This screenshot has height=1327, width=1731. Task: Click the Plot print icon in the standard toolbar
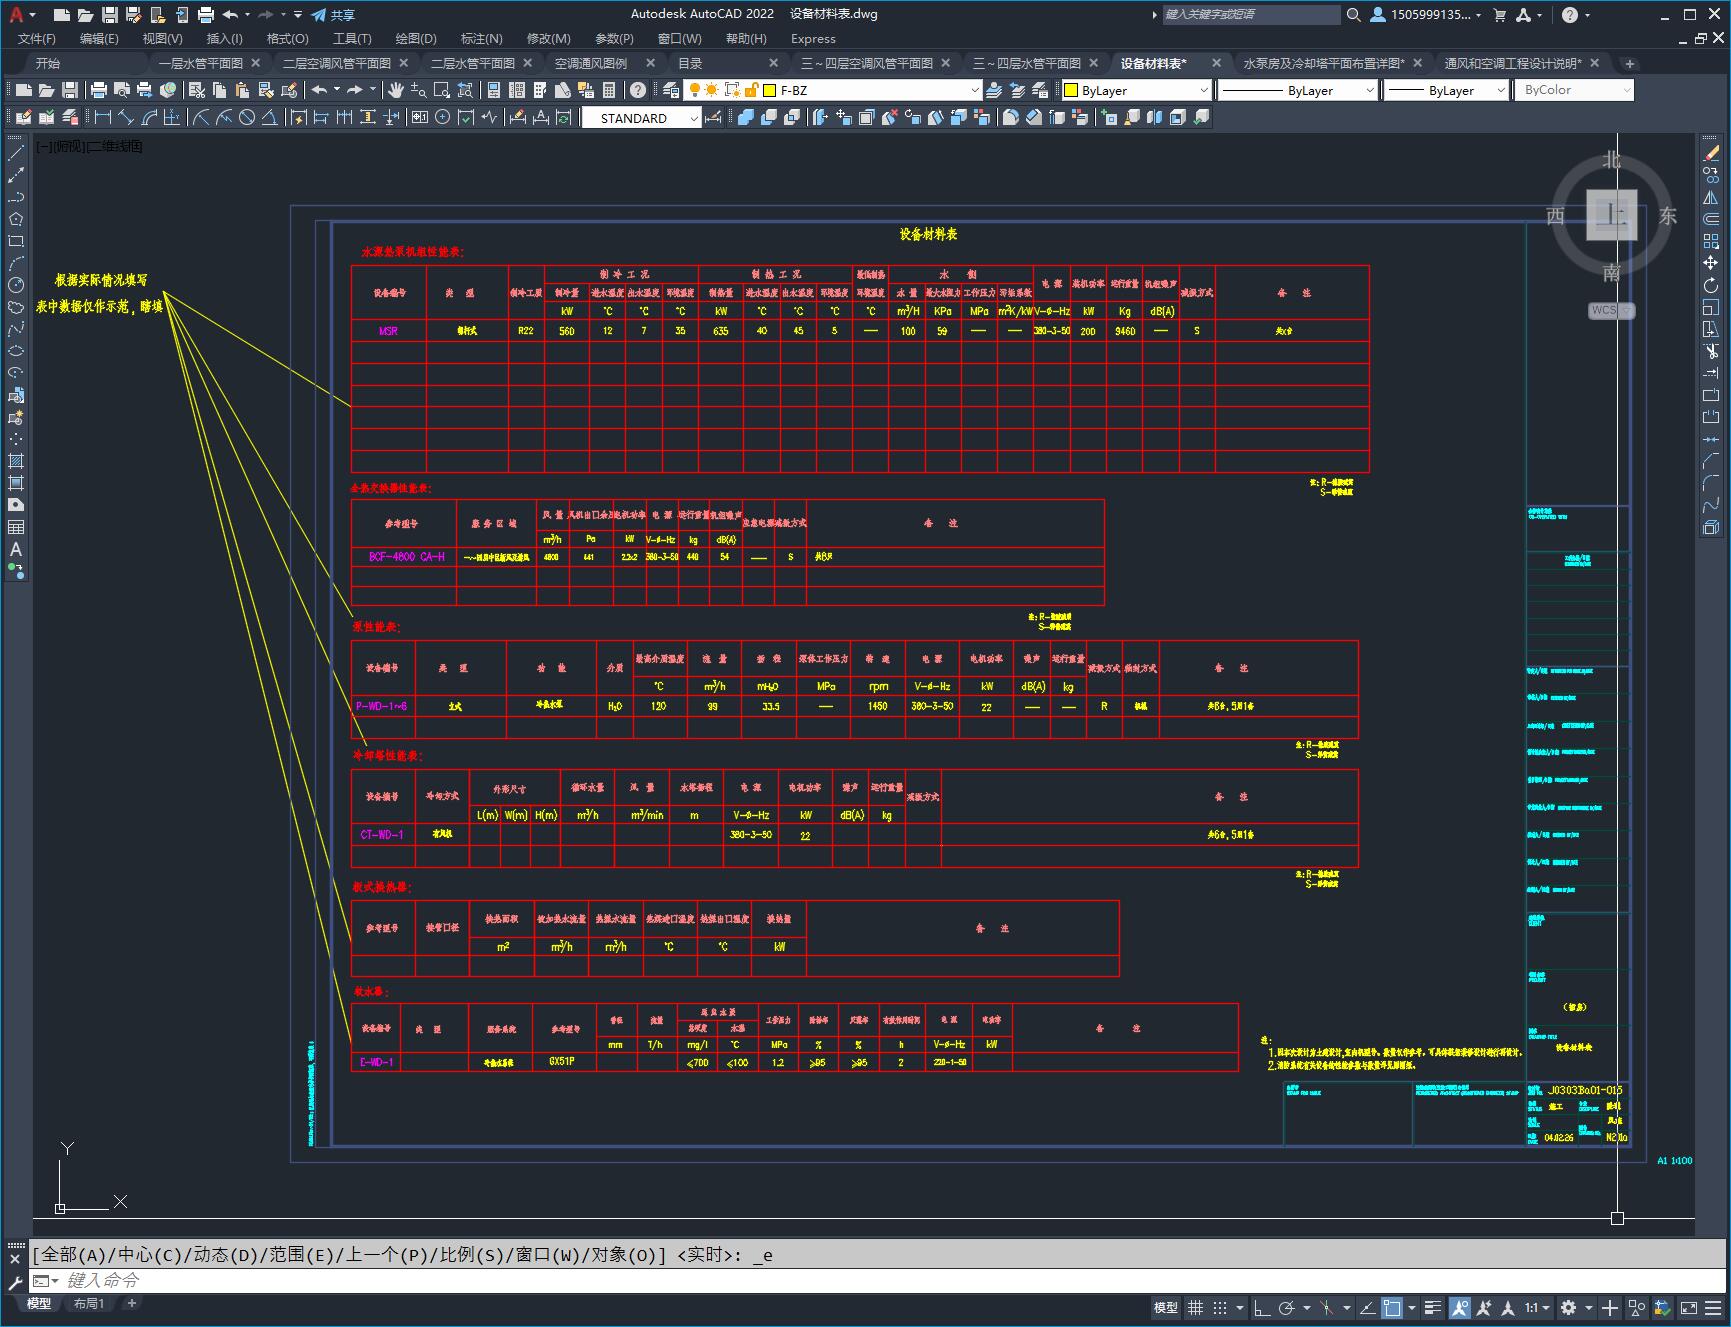99,90
